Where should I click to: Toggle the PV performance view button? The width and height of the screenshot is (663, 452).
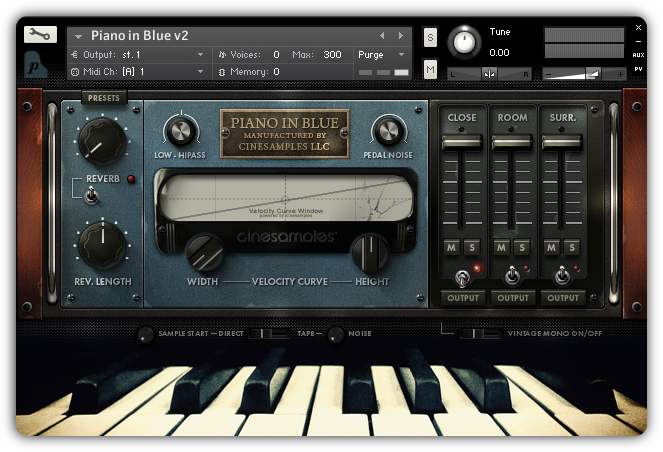coord(638,69)
